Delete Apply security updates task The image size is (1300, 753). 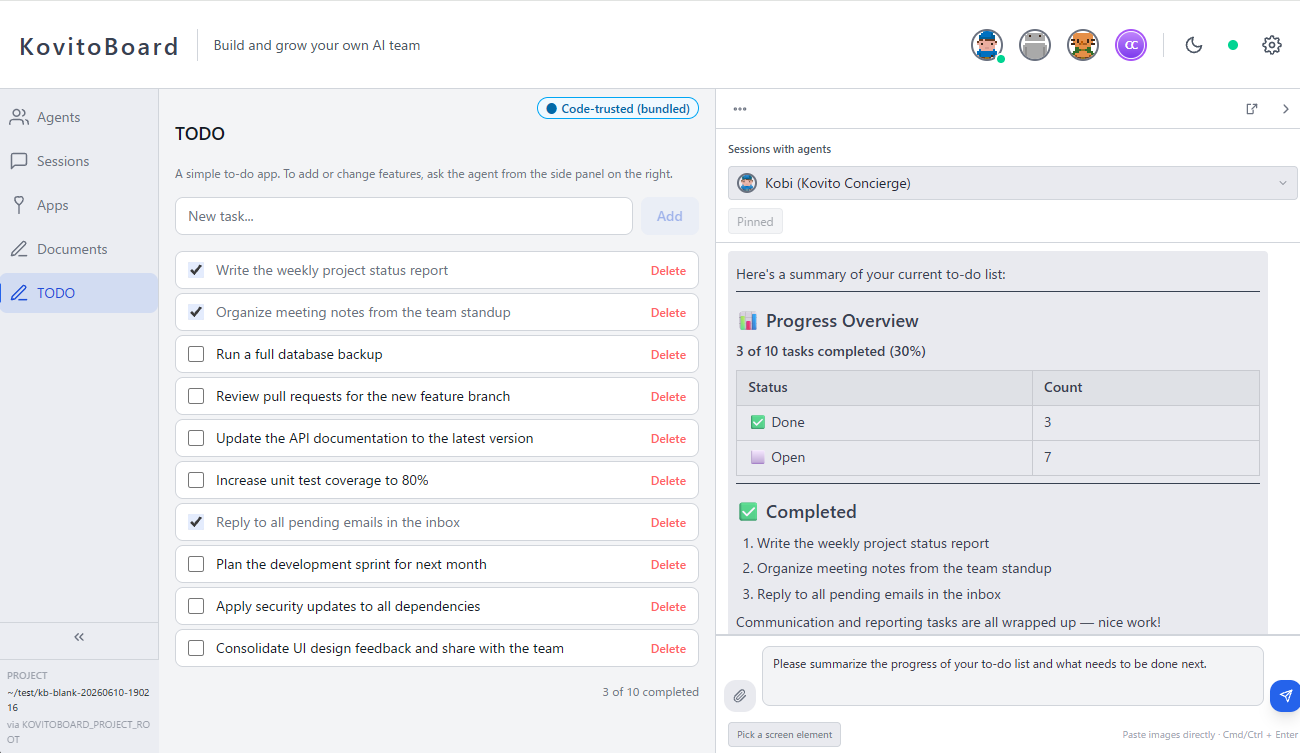coord(668,606)
